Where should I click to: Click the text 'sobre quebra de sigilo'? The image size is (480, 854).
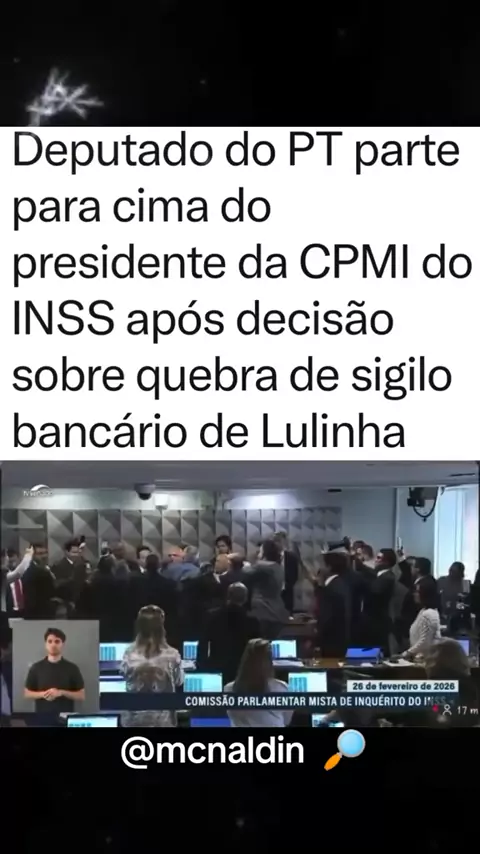tap(232, 377)
